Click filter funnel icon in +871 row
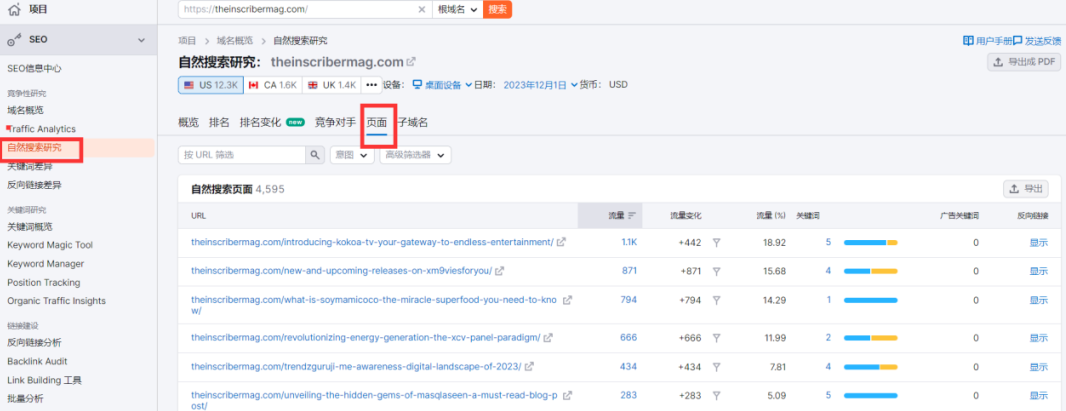1066x411 pixels. pyautogui.click(x=716, y=271)
